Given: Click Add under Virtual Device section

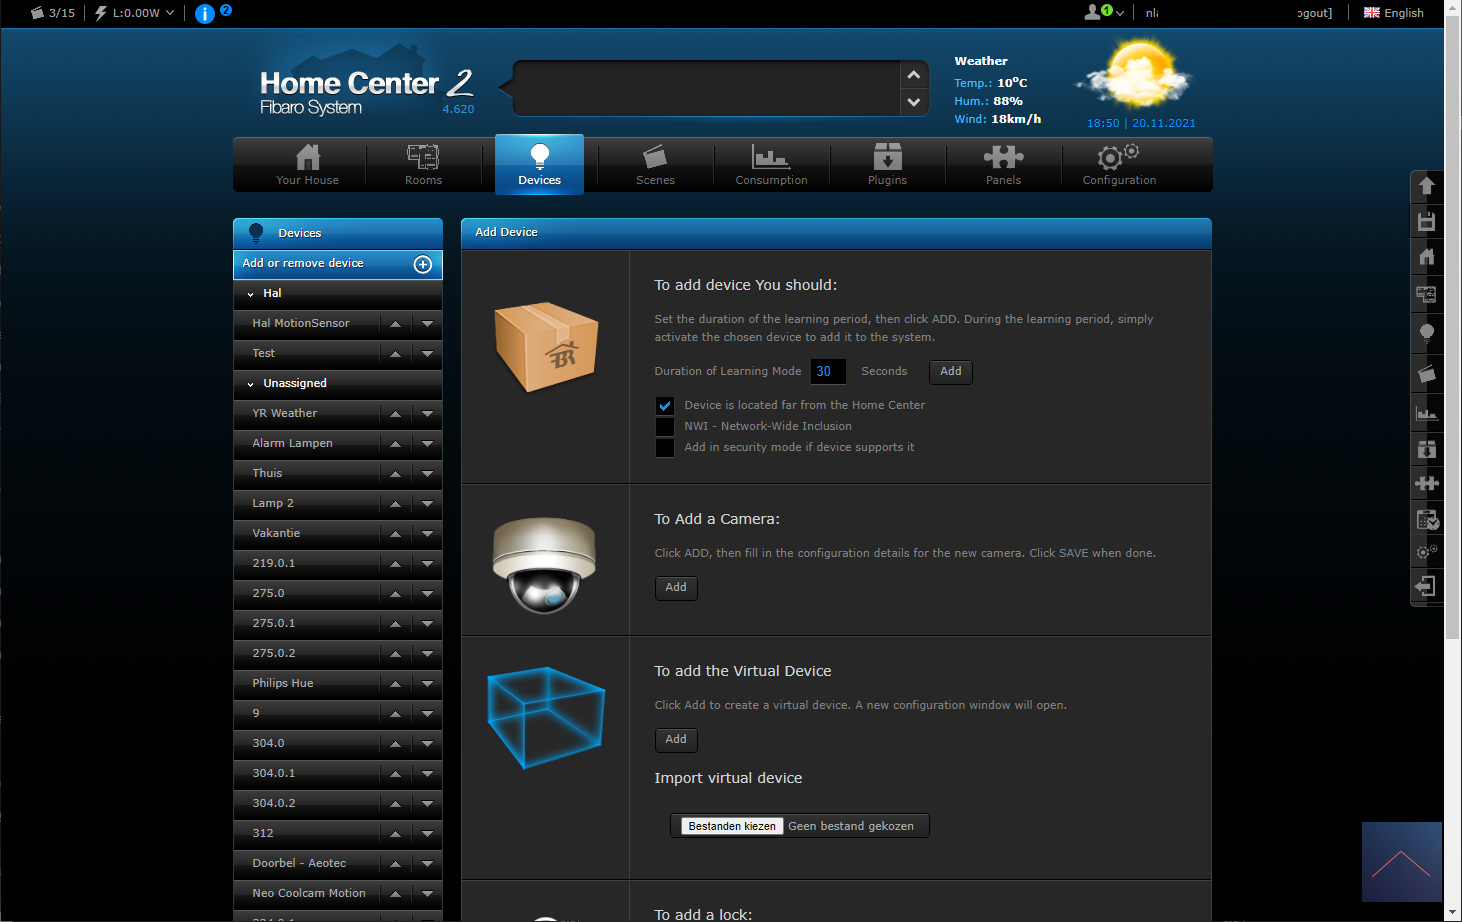Looking at the screenshot, I should coord(676,740).
